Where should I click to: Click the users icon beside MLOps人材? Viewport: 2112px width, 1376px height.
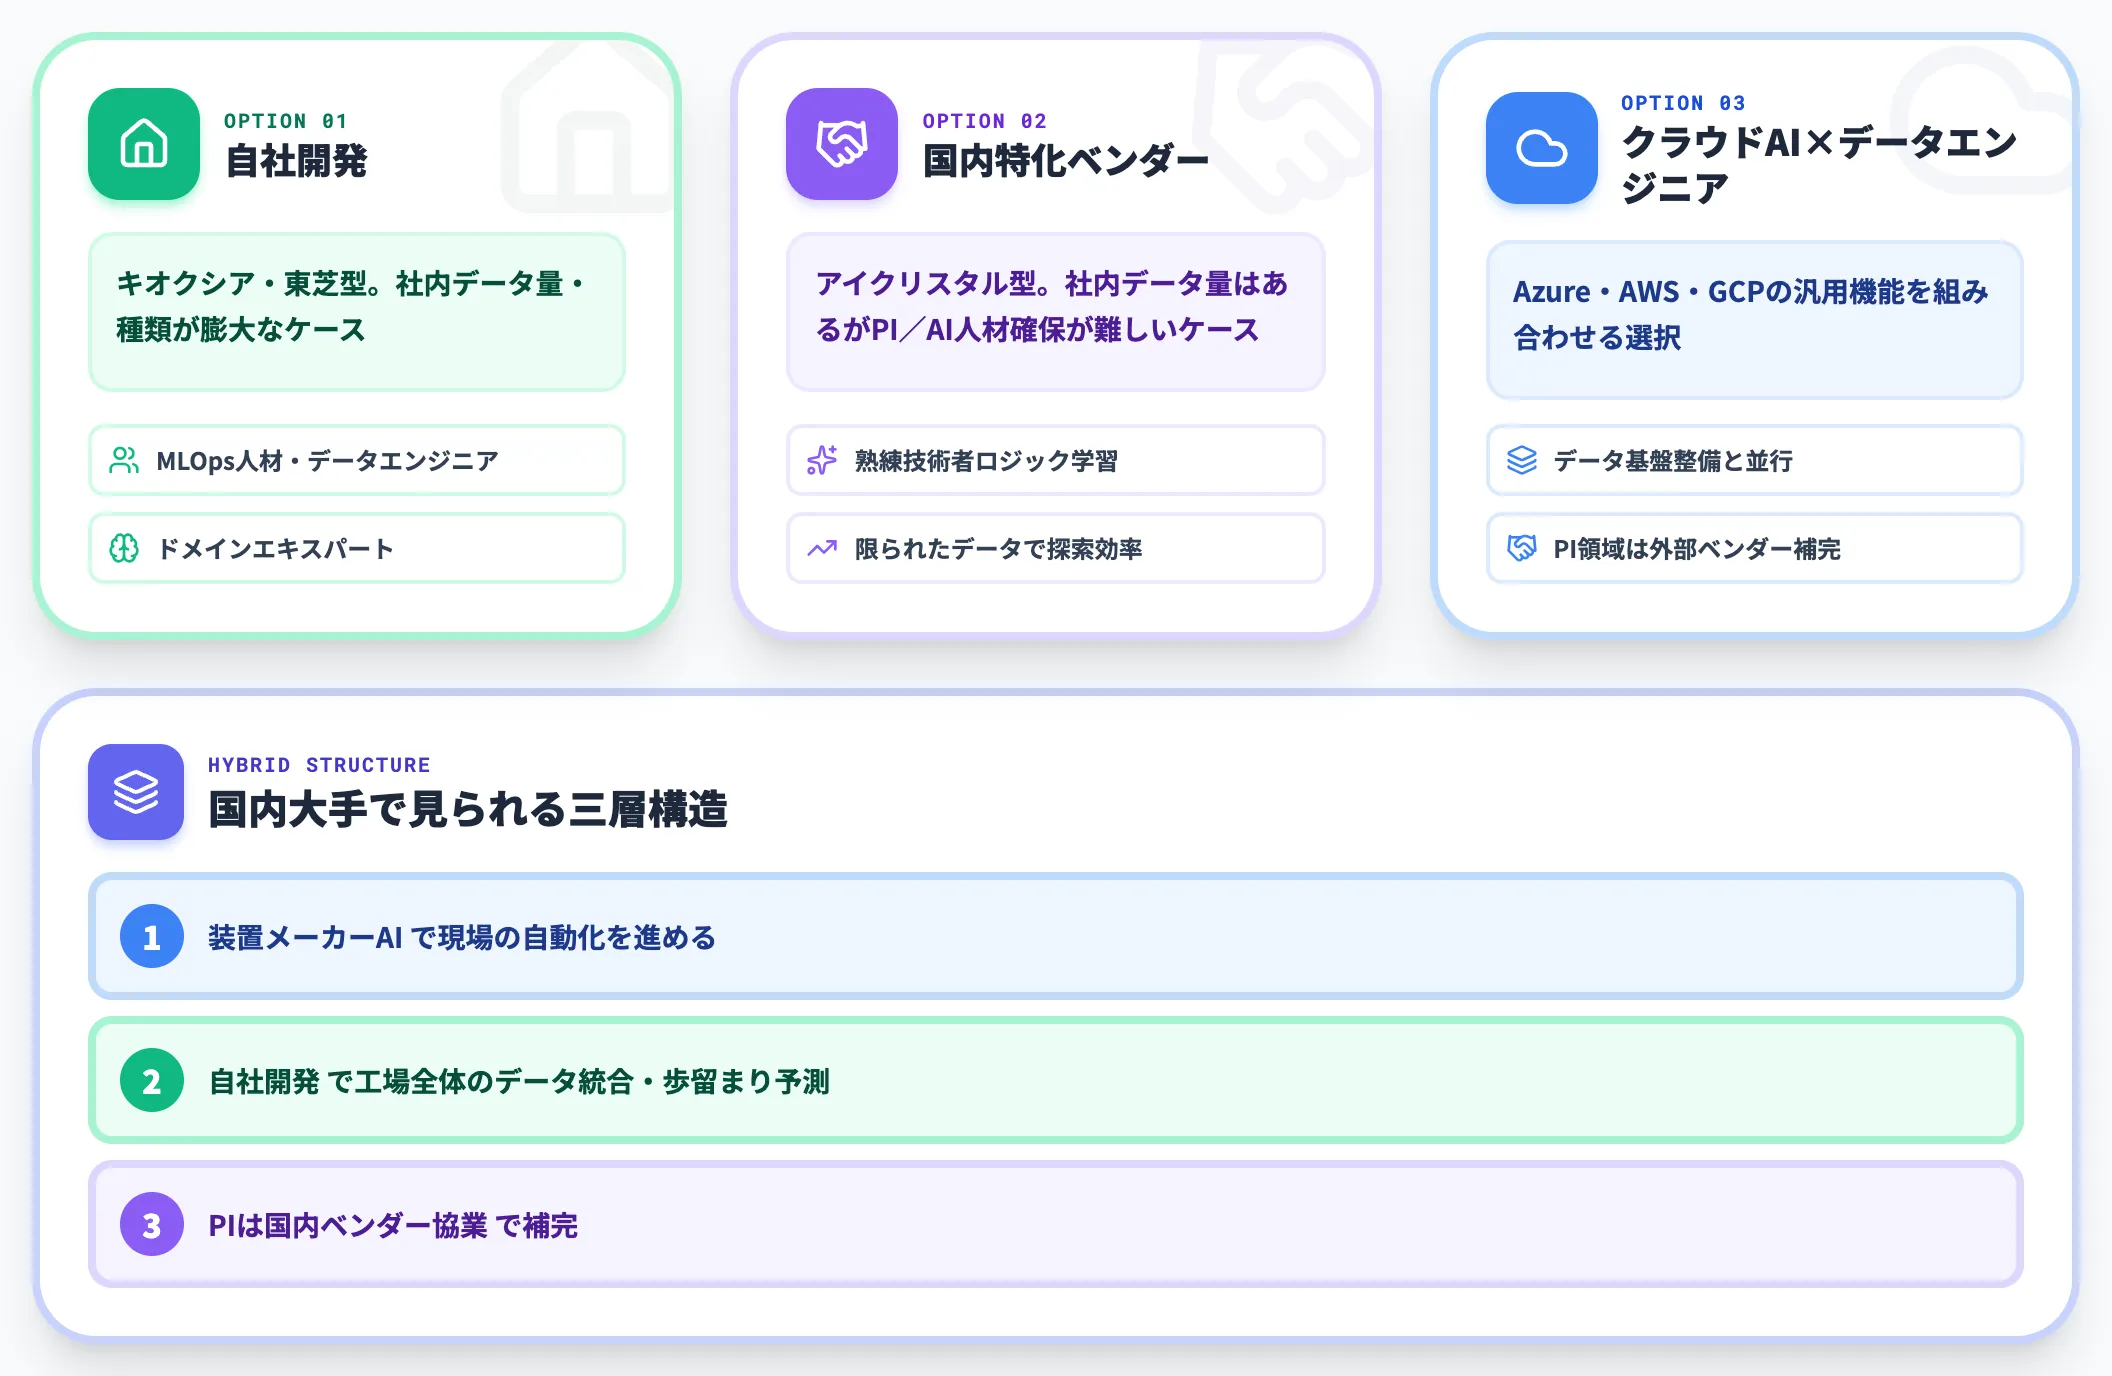[x=124, y=460]
